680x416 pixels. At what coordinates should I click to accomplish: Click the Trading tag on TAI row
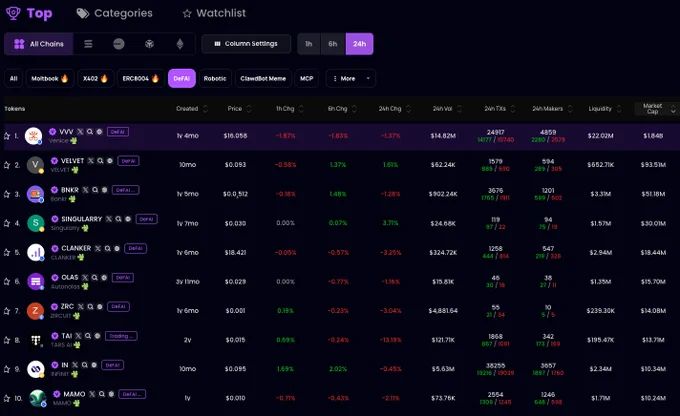[121, 336]
